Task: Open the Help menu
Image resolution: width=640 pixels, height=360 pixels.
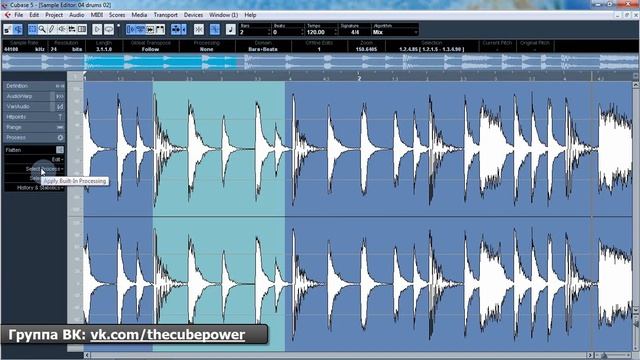Action: [250, 15]
